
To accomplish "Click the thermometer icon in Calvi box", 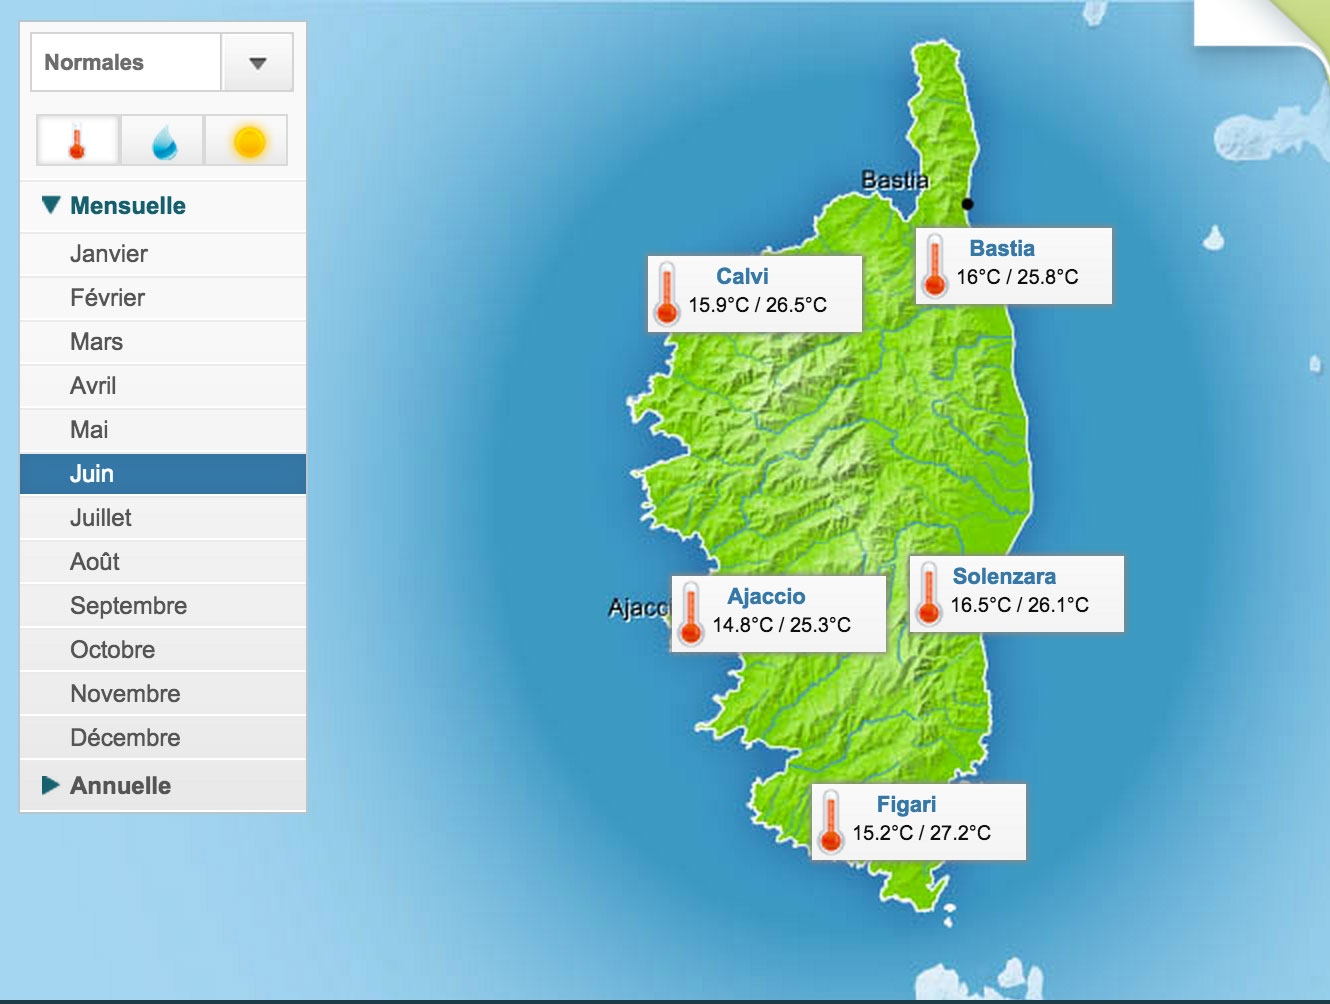I will pyautogui.click(x=667, y=294).
